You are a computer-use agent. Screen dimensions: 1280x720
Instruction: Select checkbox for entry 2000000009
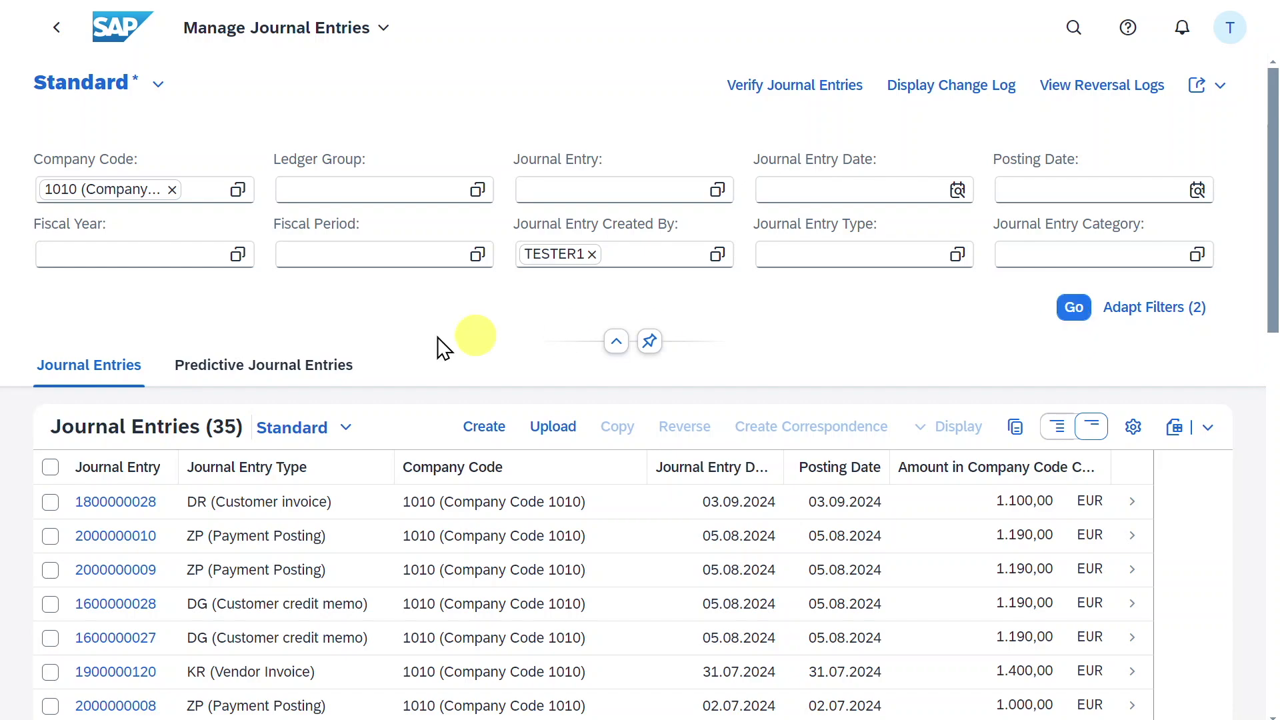pyautogui.click(x=50, y=570)
